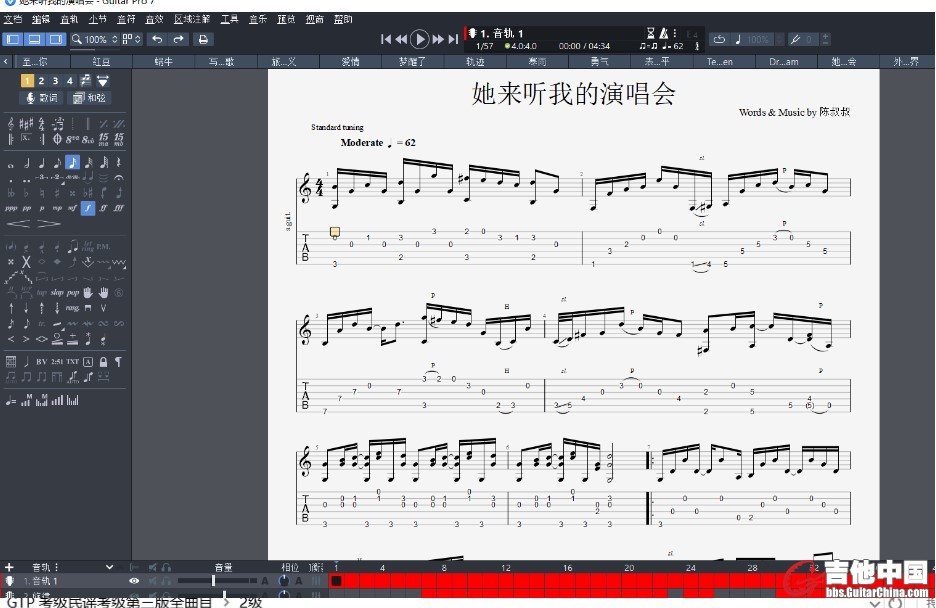Insert a chord diagram
Image resolution: width=936 pixels, height=608 pixels.
(x=11, y=362)
